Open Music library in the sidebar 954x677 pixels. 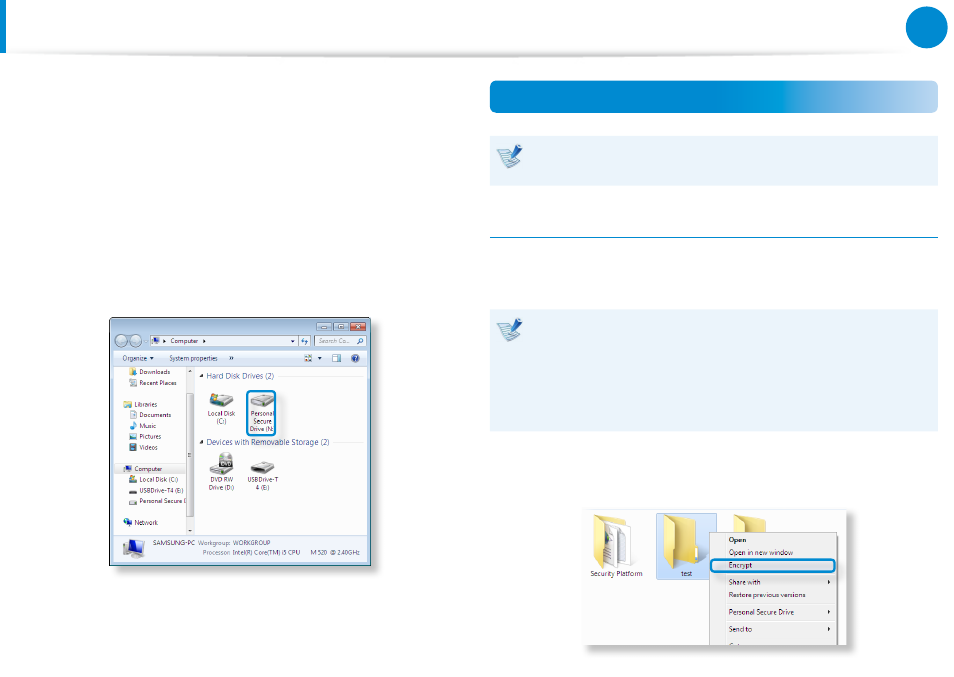point(143,426)
